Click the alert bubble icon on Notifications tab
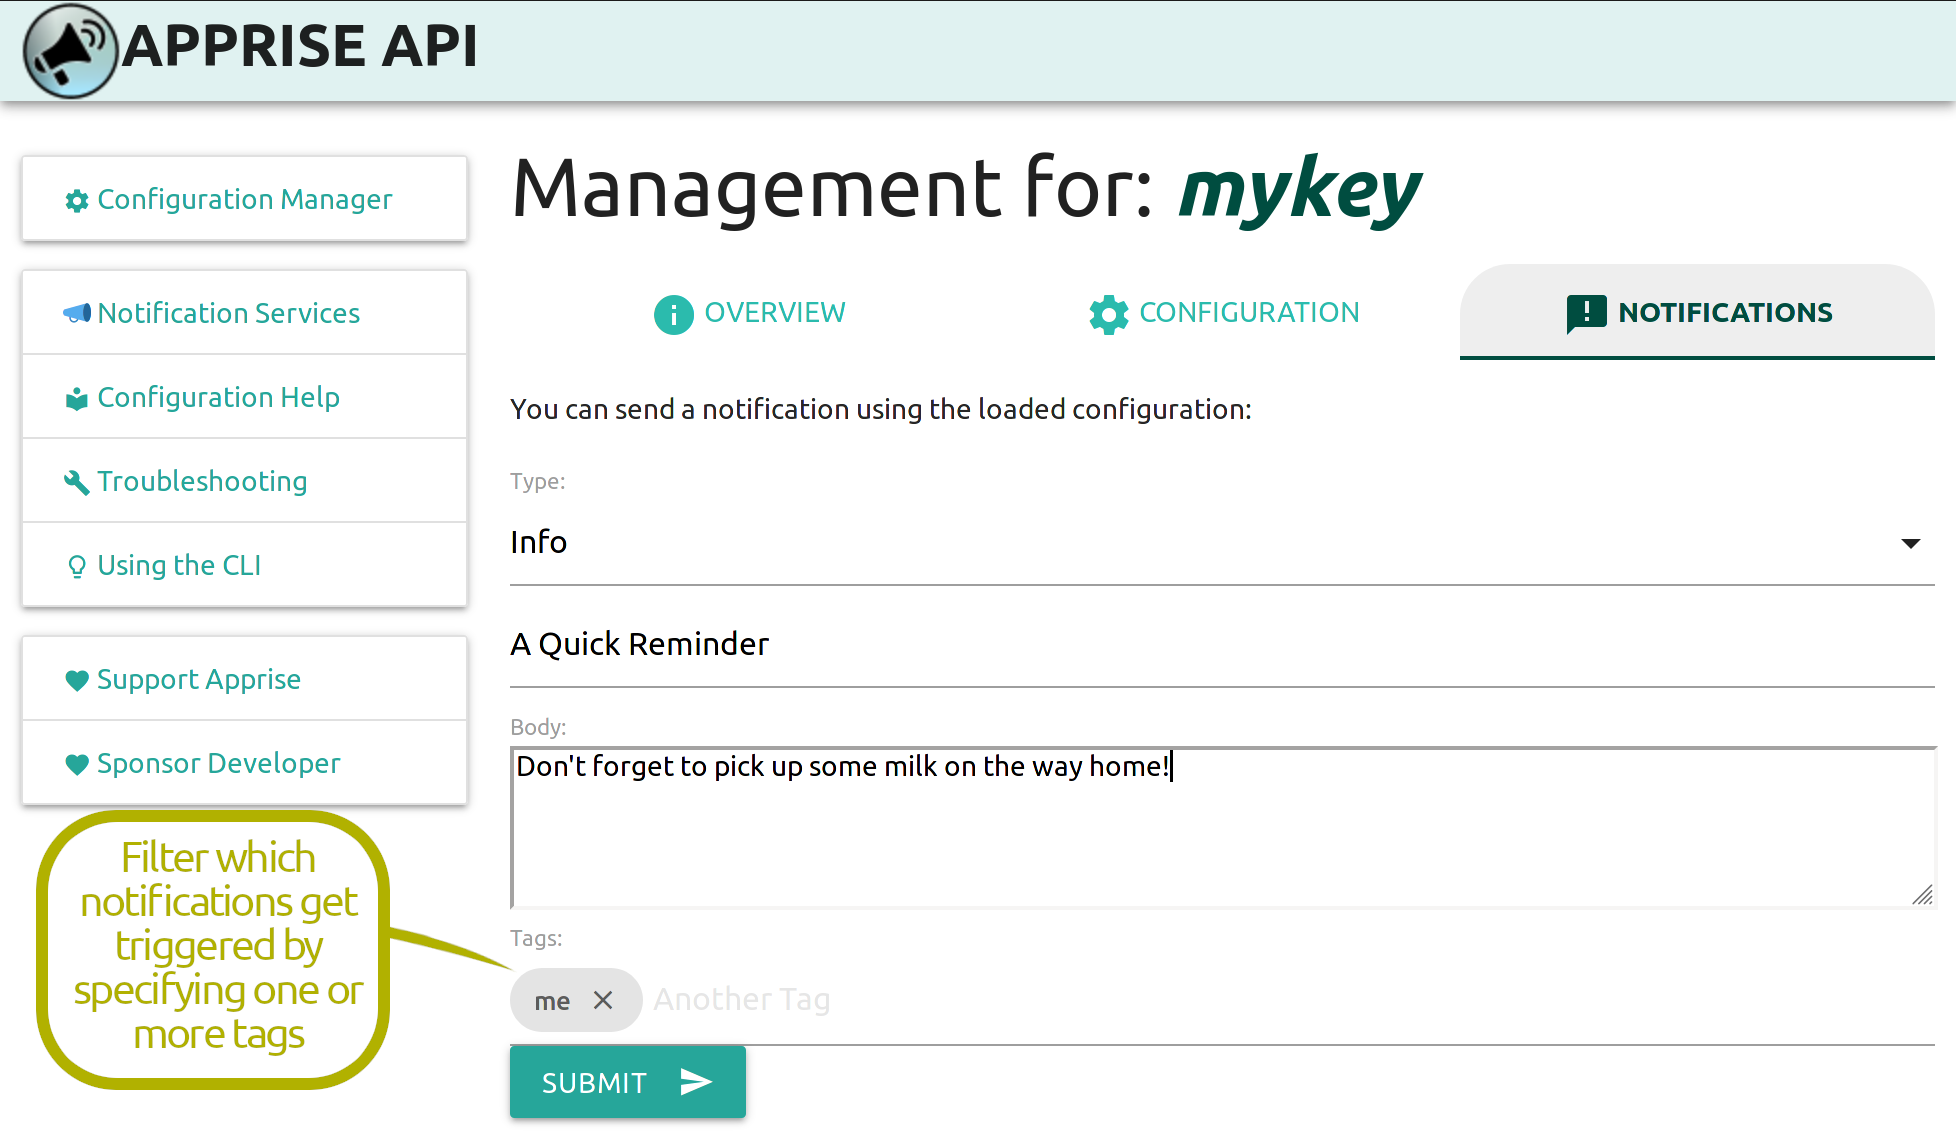Screen dimensions: 1956x1134 coord(1587,314)
